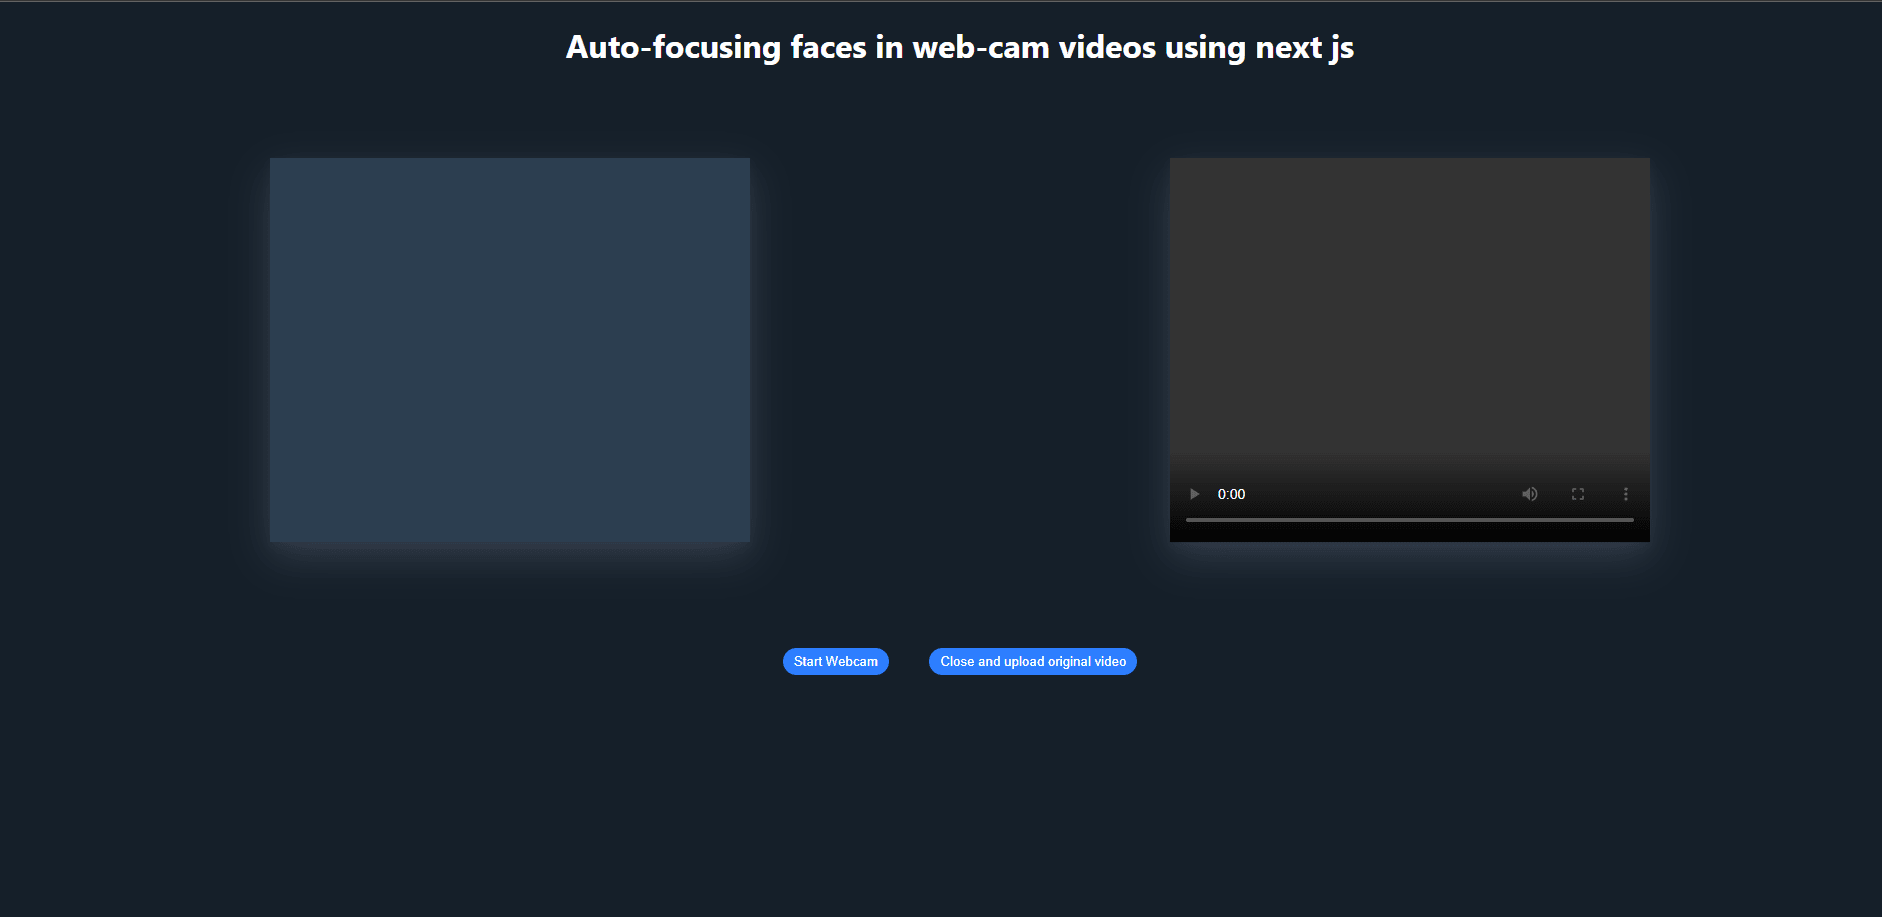Click Close and upload original video
This screenshot has height=917, width=1882.
tap(1033, 661)
